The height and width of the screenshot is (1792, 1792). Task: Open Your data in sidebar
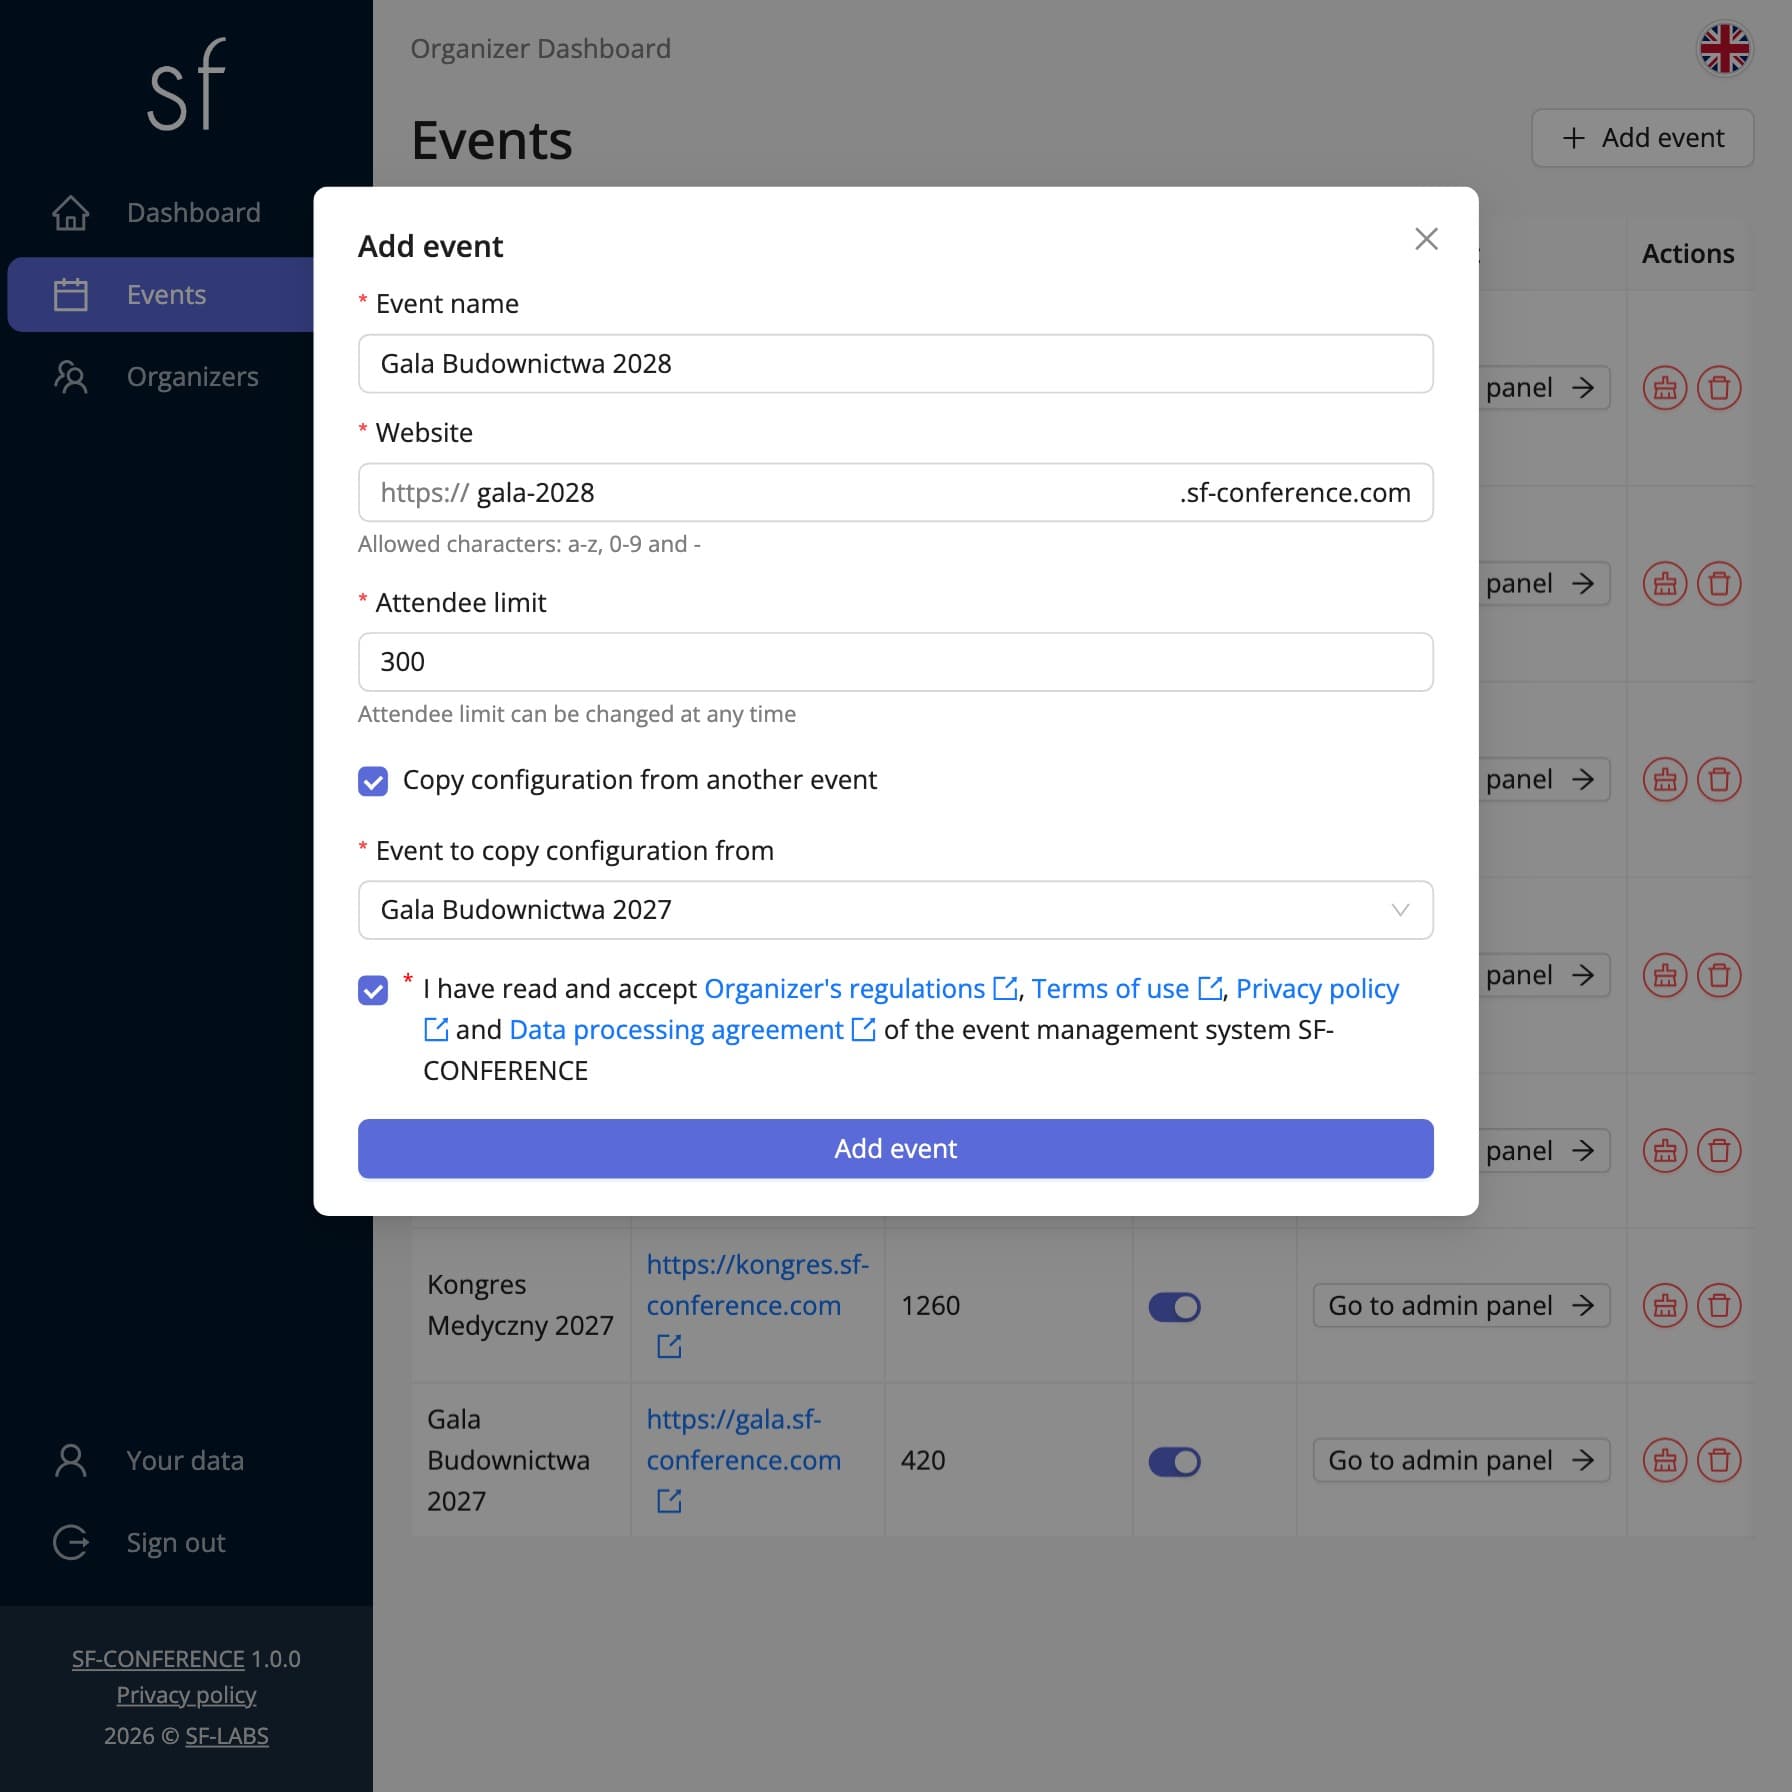pyautogui.click(x=185, y=1461)
